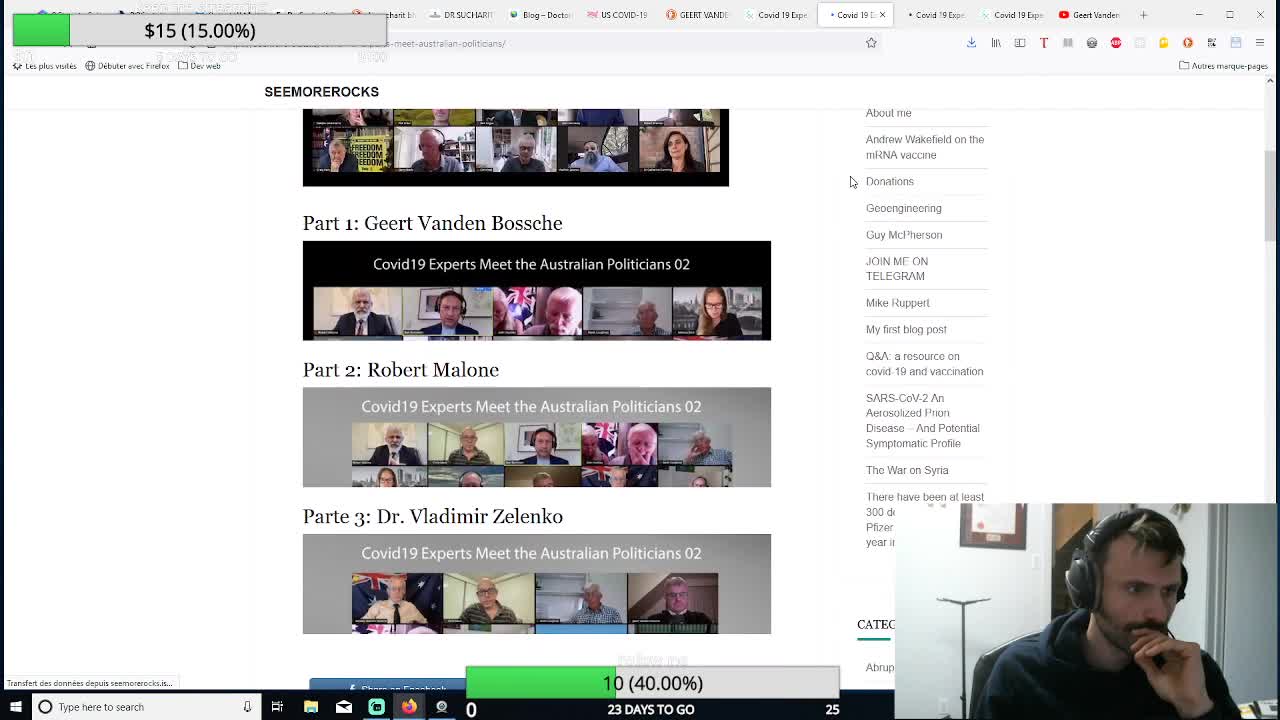Open My first blog post link
The height and width of the screenshot is (720, 1280).
pos(906,329)
